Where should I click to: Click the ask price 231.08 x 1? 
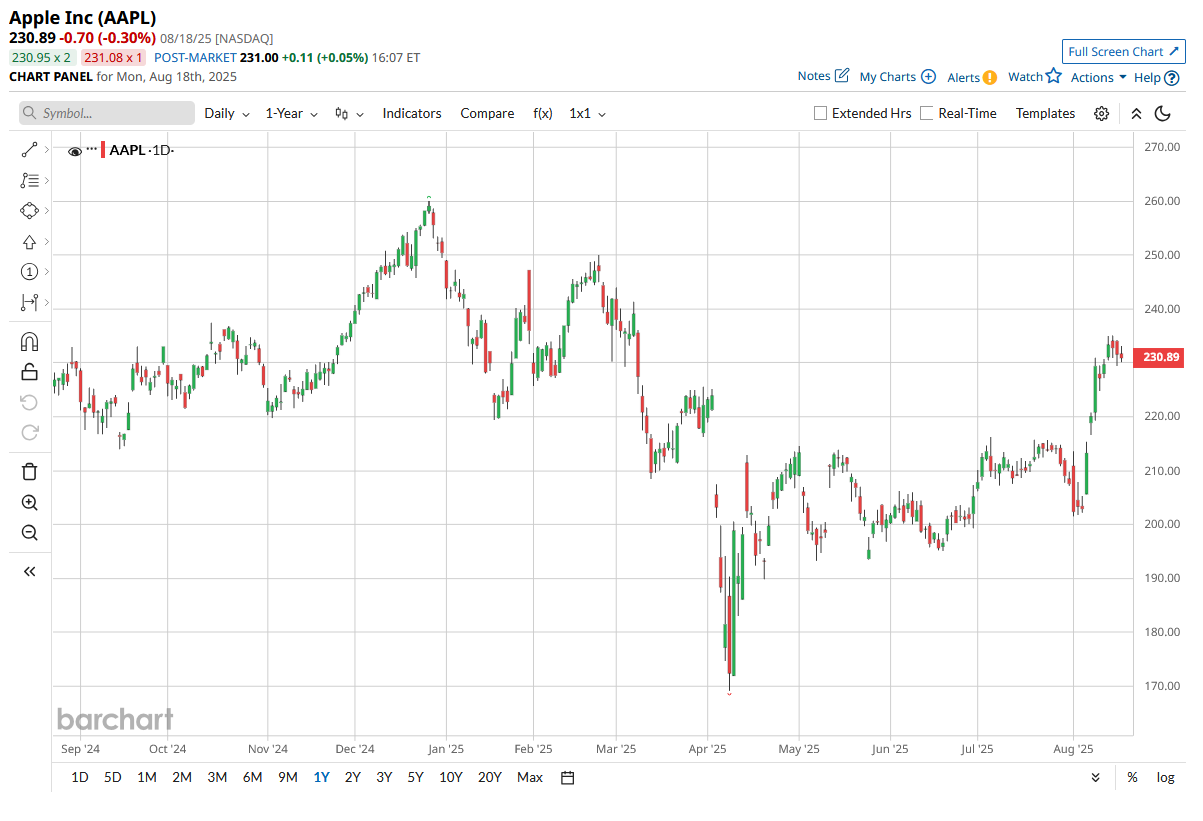coord(113,58)
